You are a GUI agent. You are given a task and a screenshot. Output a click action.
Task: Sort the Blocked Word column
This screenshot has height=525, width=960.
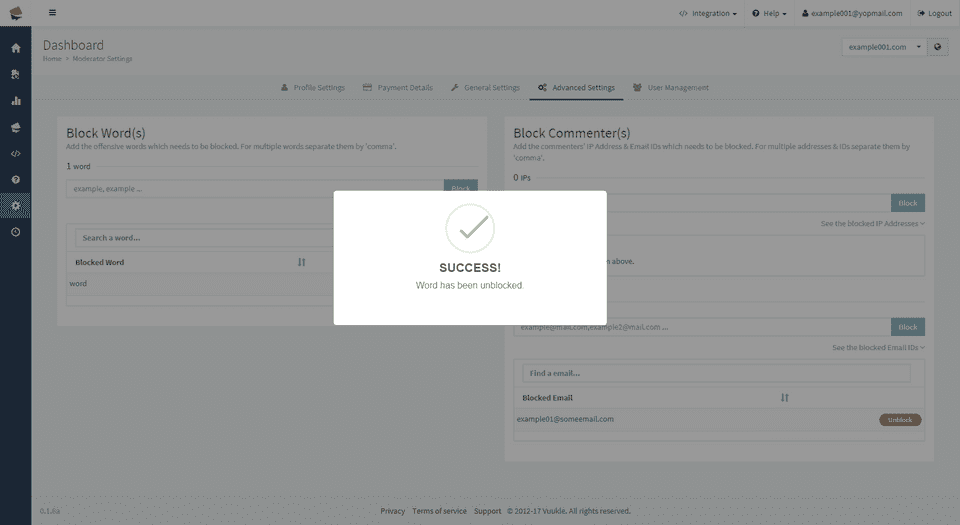coord(301,262)
